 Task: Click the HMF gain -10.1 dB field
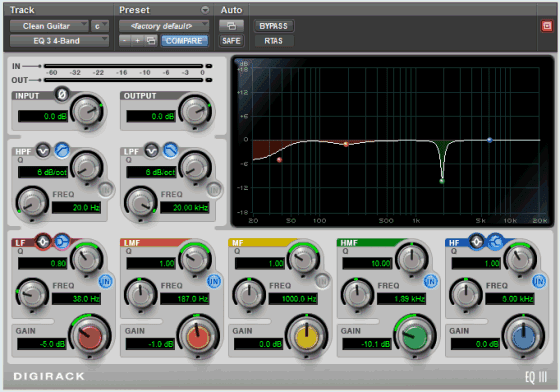pos(367,344)
